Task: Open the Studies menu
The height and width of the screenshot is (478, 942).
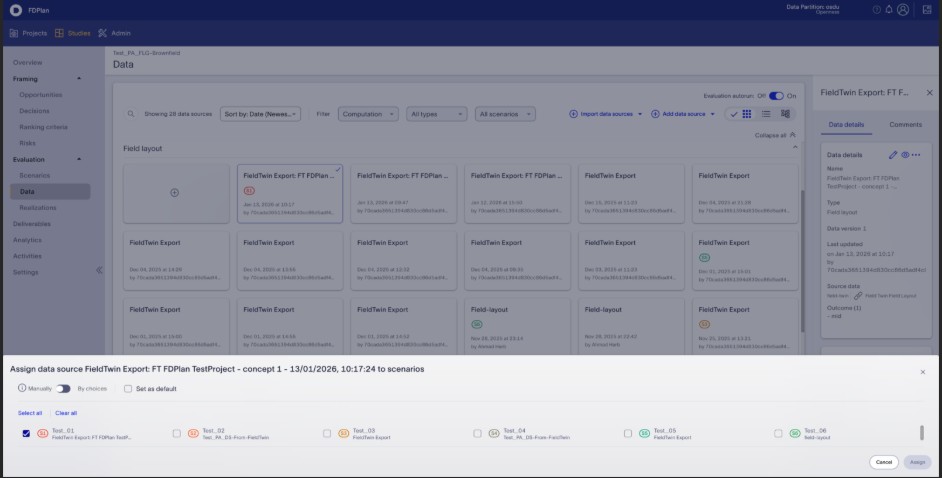Action: [x=72, y=33]
